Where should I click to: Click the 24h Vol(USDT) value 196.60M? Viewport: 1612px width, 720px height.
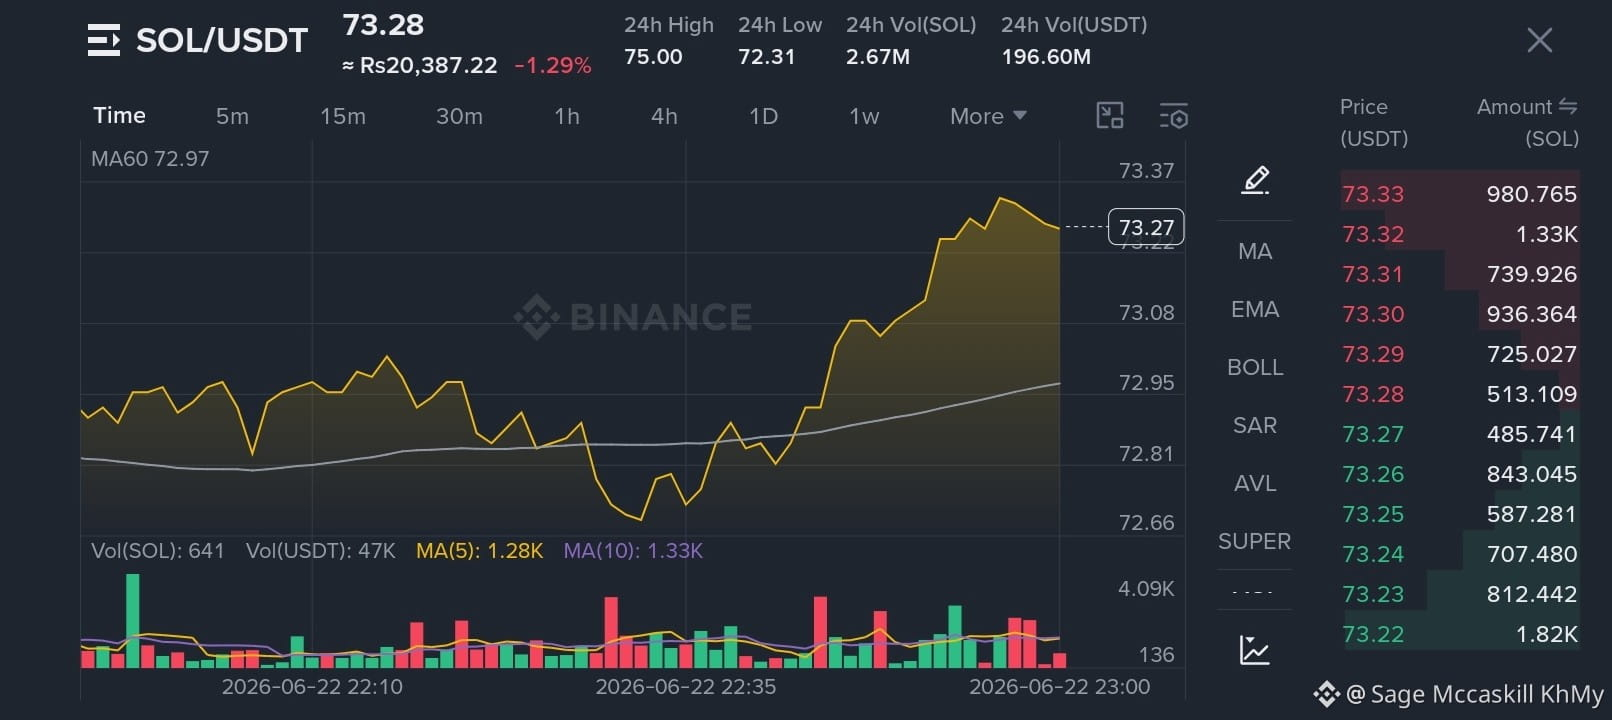pos(1046,57)
